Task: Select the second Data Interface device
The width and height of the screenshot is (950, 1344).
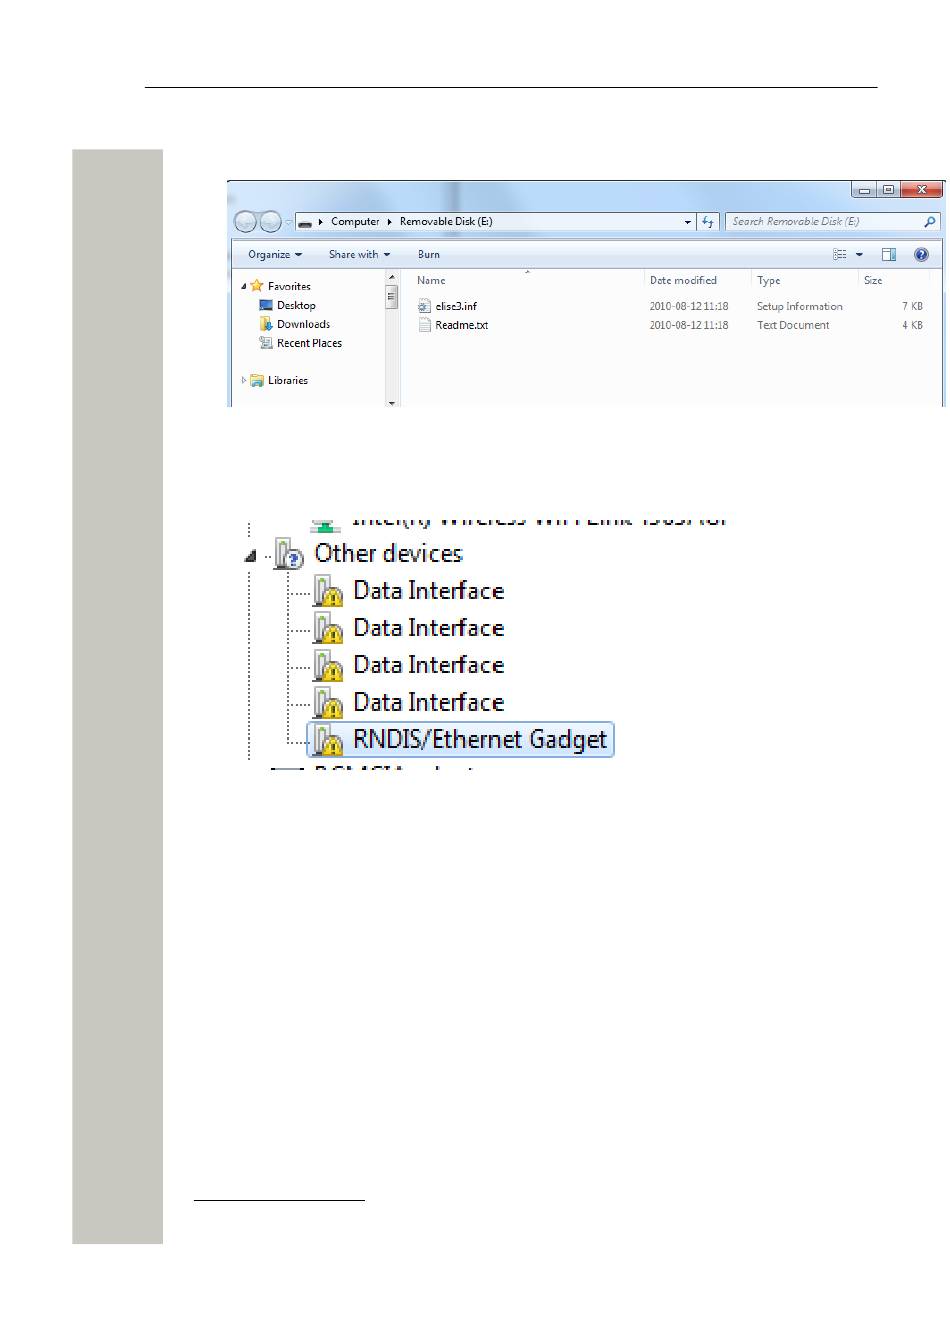Action: (428, 628)
